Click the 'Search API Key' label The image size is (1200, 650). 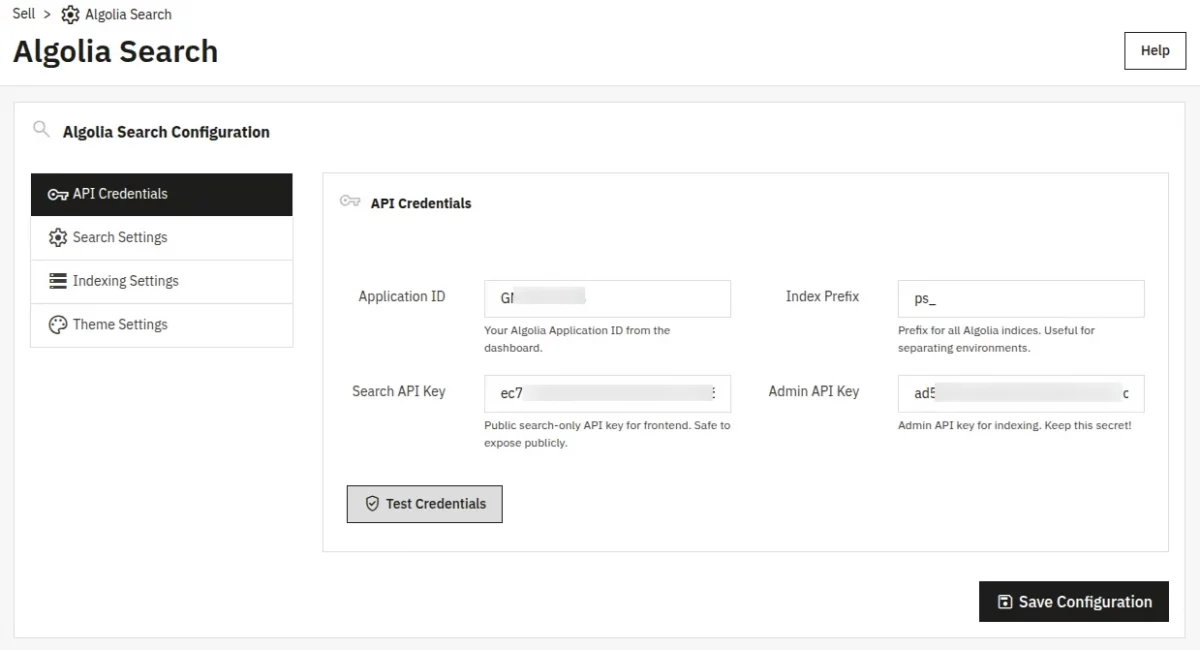(x=399, y=392)
